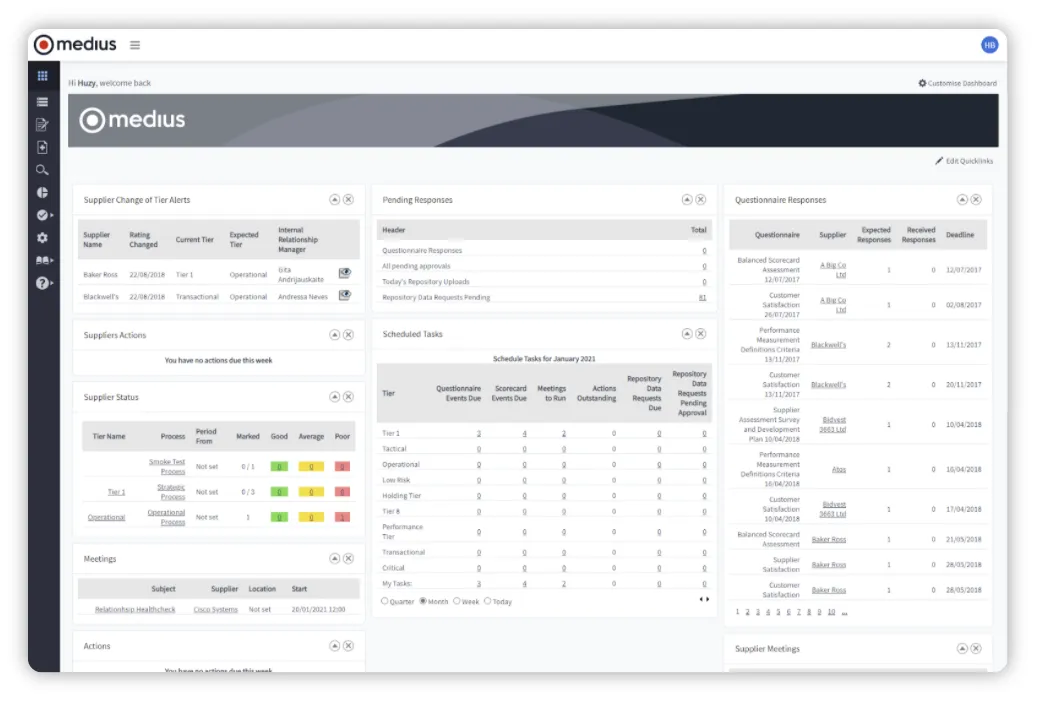This screenshot has height=708, width=1050.
Task: Close the Supplier Meetings widget
Action: [x=976, y=648]
